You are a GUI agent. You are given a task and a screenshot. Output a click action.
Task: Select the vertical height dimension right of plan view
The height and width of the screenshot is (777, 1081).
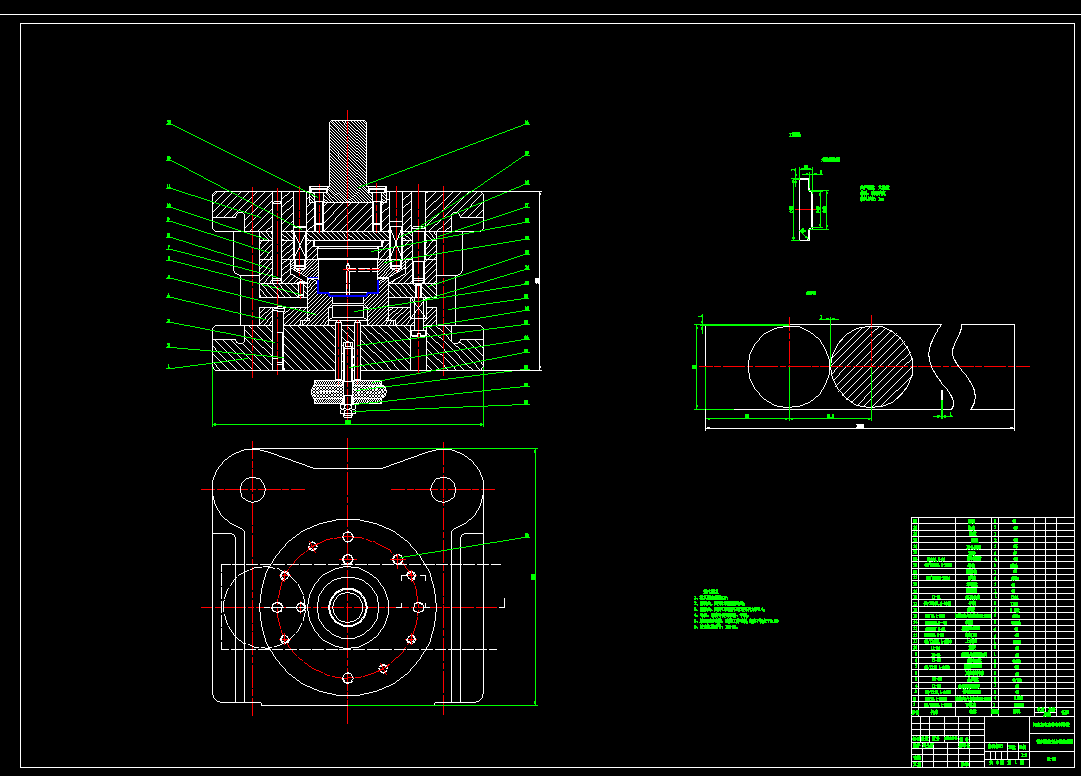click(534, 576)
